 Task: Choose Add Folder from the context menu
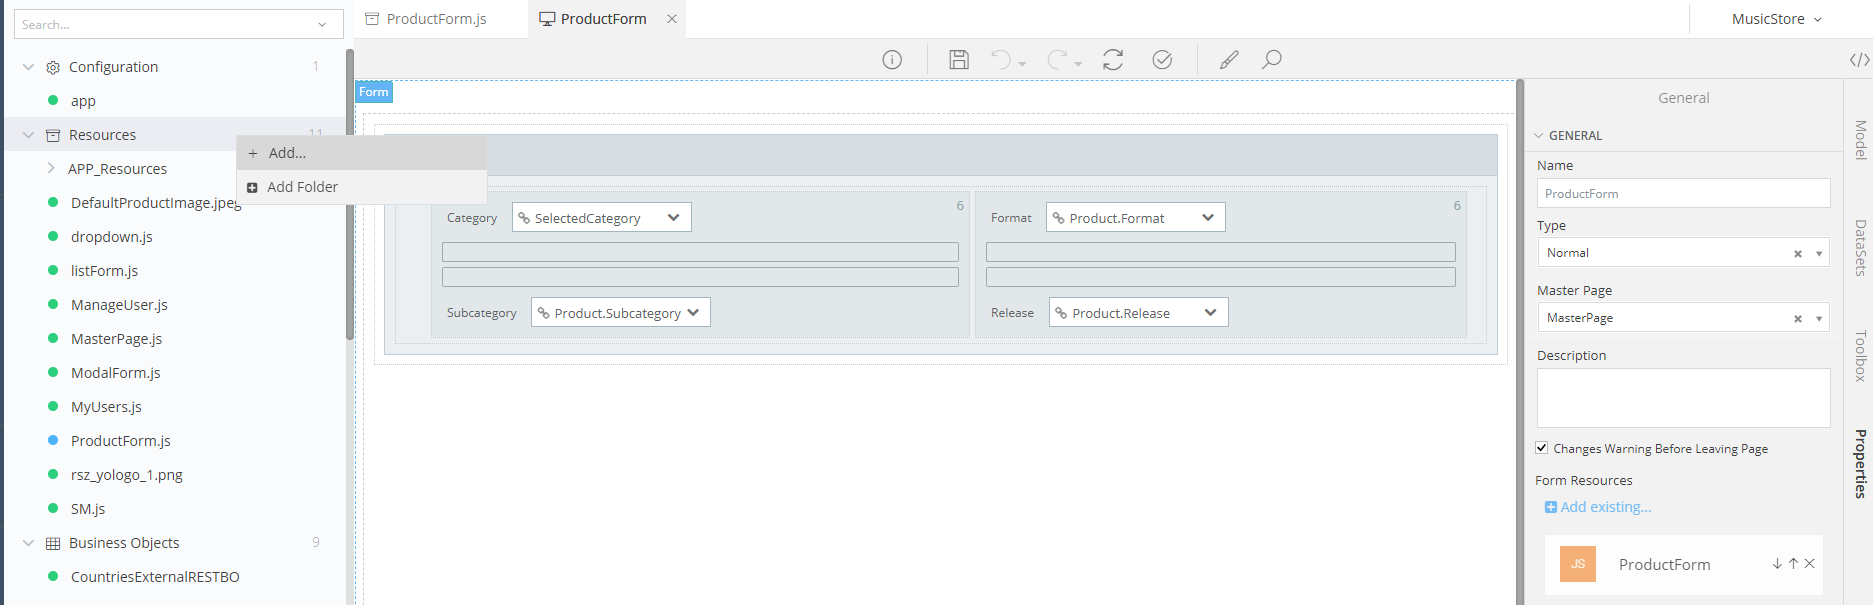(302, 187)
